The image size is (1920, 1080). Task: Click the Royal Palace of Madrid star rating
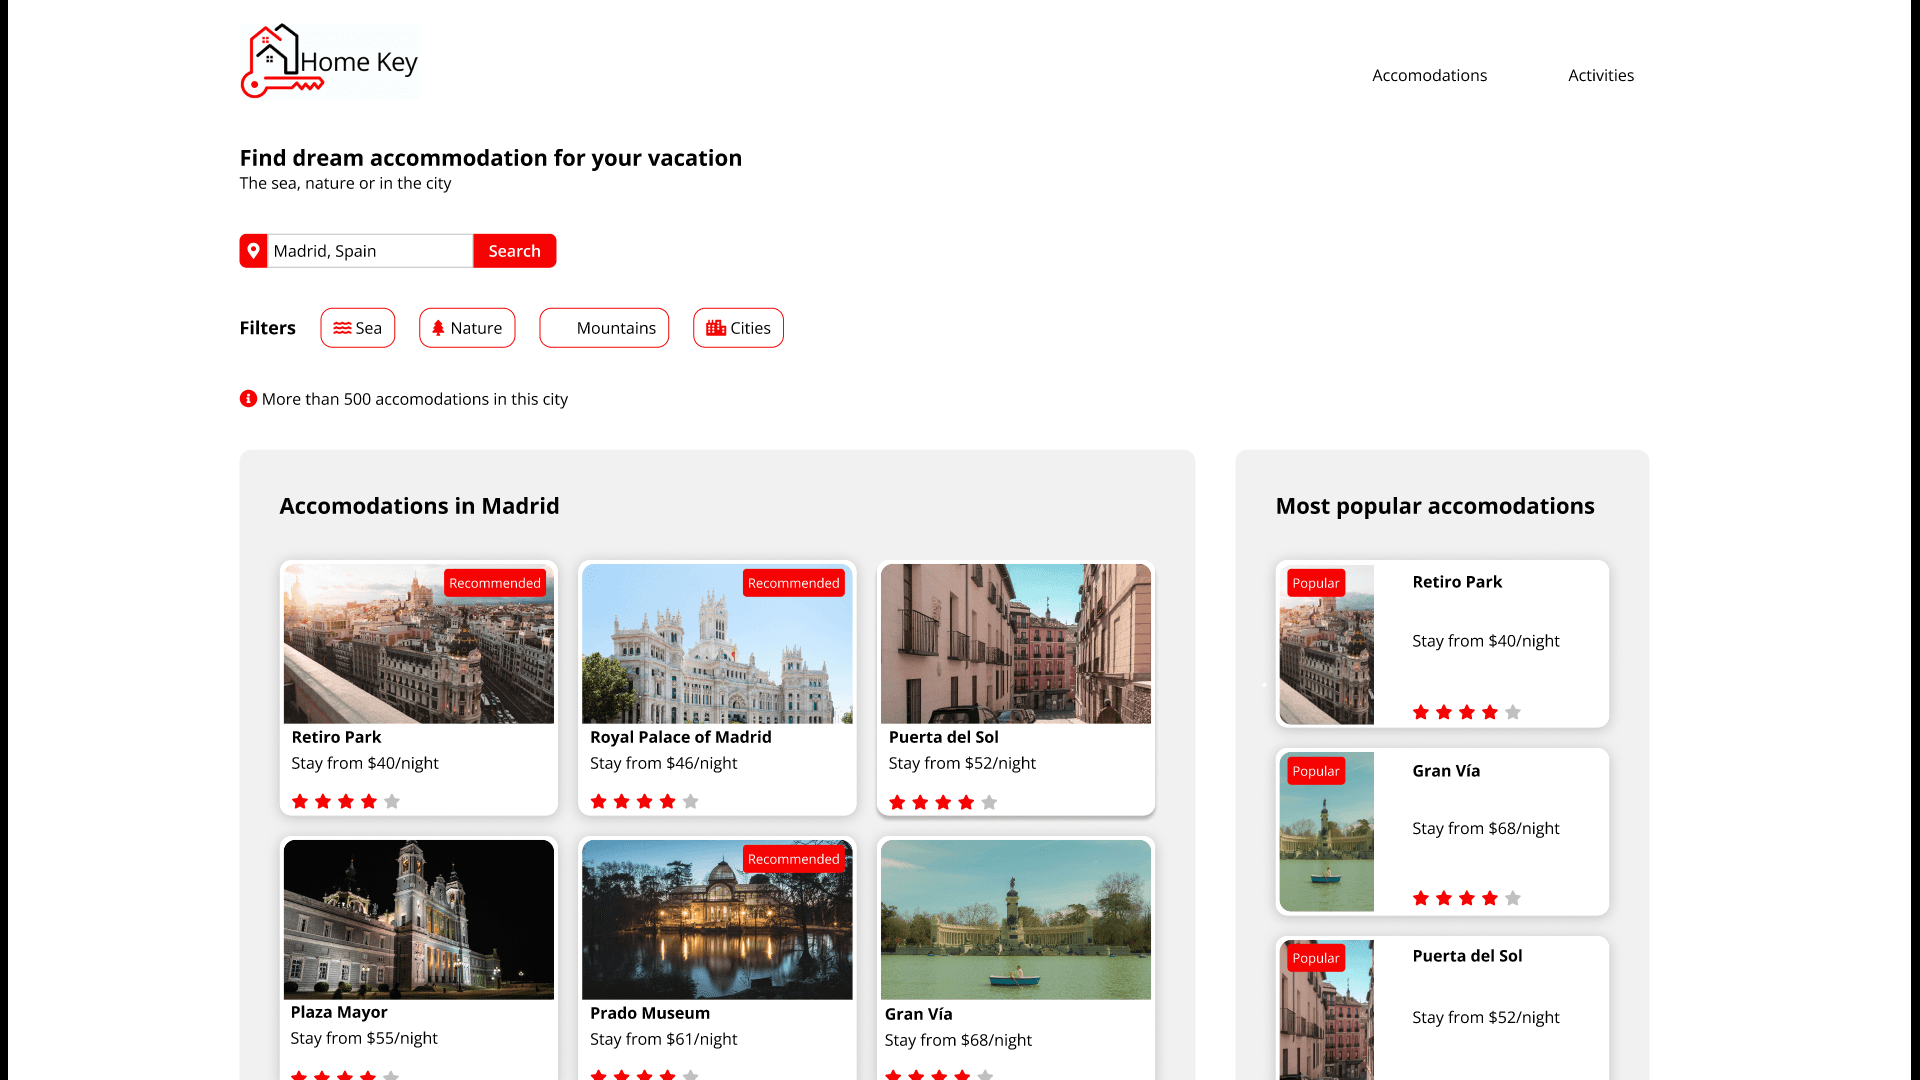[x=645, y=801]
